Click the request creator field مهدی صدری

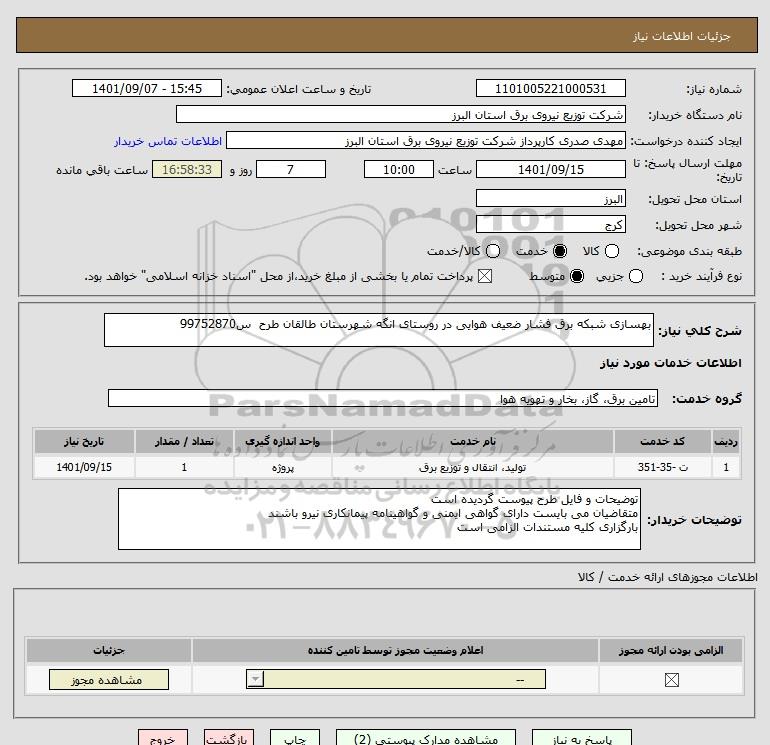coord(426,140)
